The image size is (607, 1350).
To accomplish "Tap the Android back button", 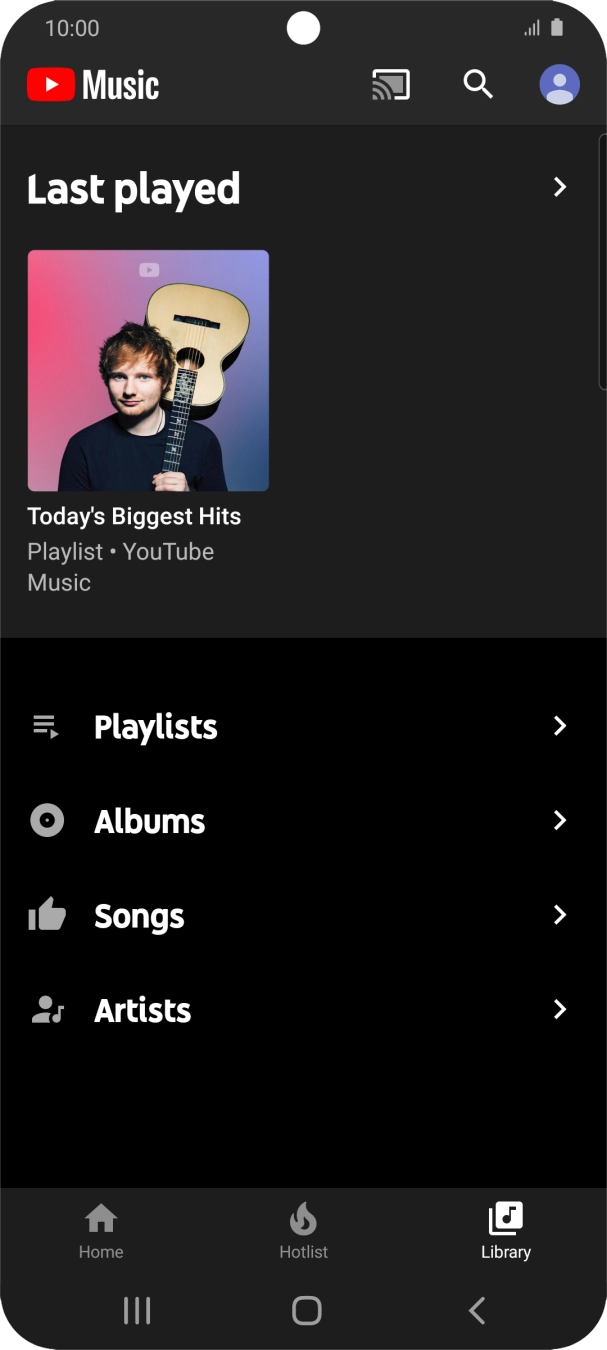I will tap(476, 1310).
